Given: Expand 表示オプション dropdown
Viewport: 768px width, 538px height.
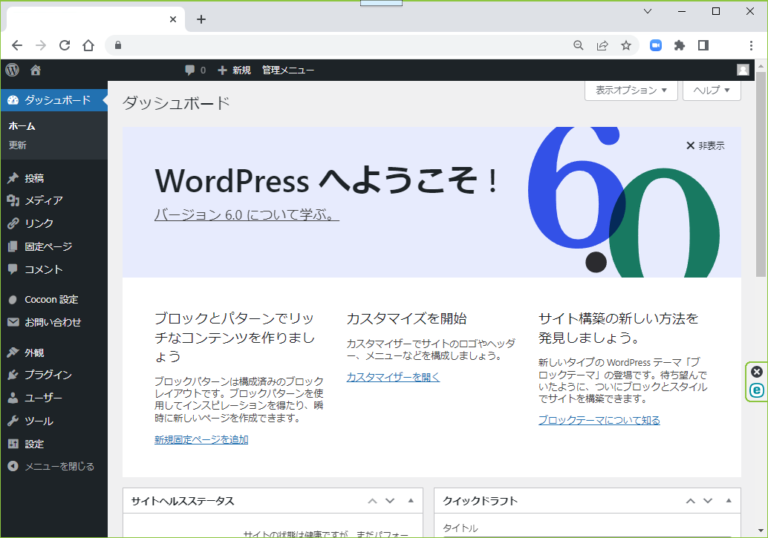Looking at the screenshot, I should click(x=631, y=90).
